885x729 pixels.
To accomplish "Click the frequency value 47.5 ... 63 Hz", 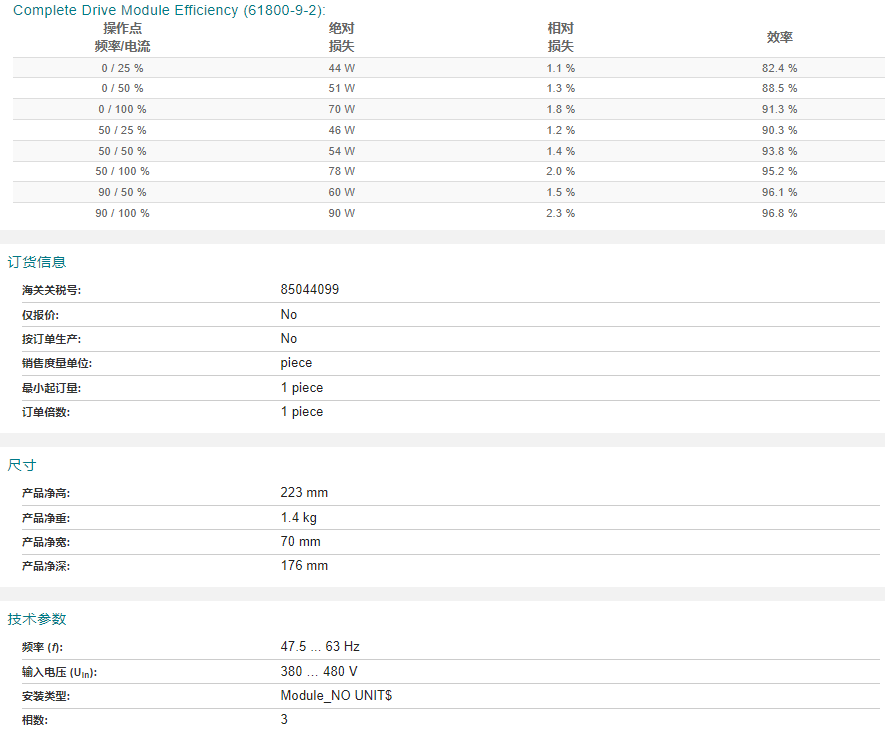I will coord(320,647).
